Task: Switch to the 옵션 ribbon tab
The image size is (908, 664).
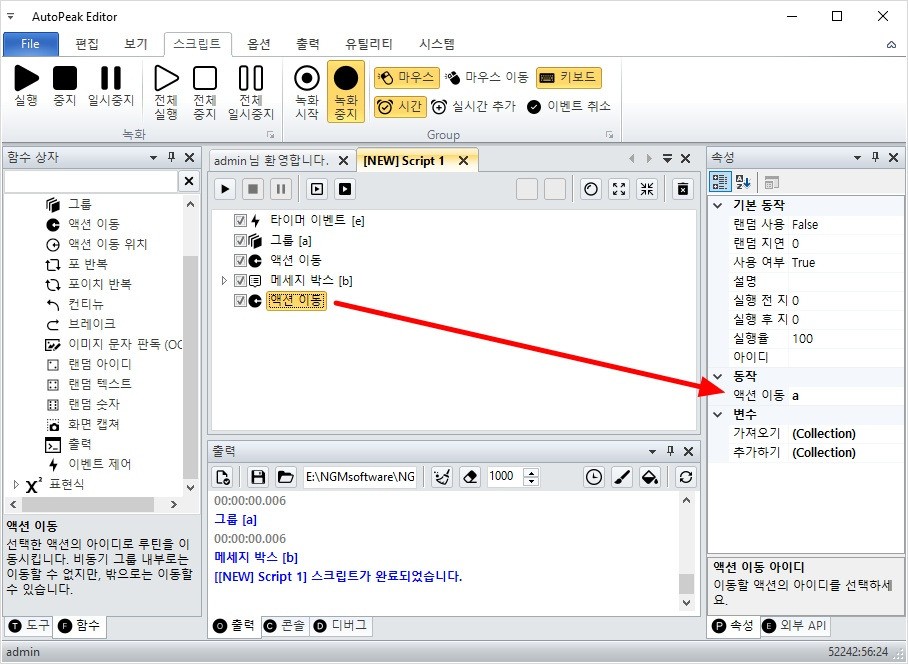Action: 259,44
